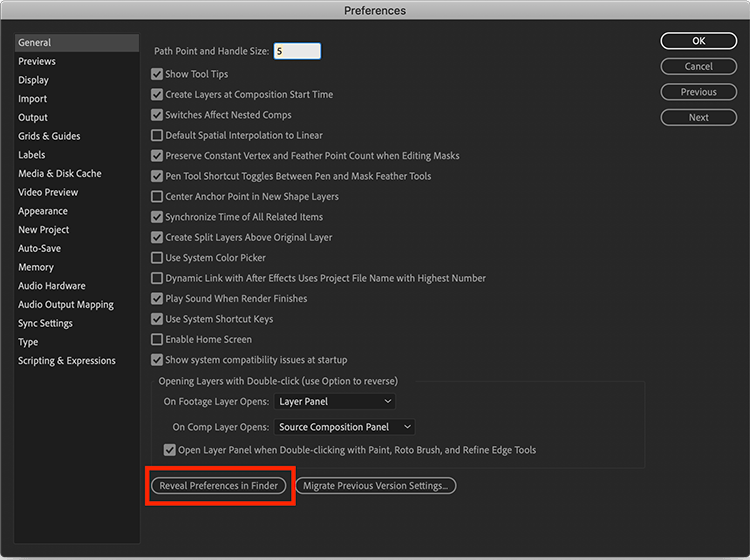Enable Center Anchor Point in New Shape Layers
The width and height of the screenshot is (750, 560).
click(157, 197)
